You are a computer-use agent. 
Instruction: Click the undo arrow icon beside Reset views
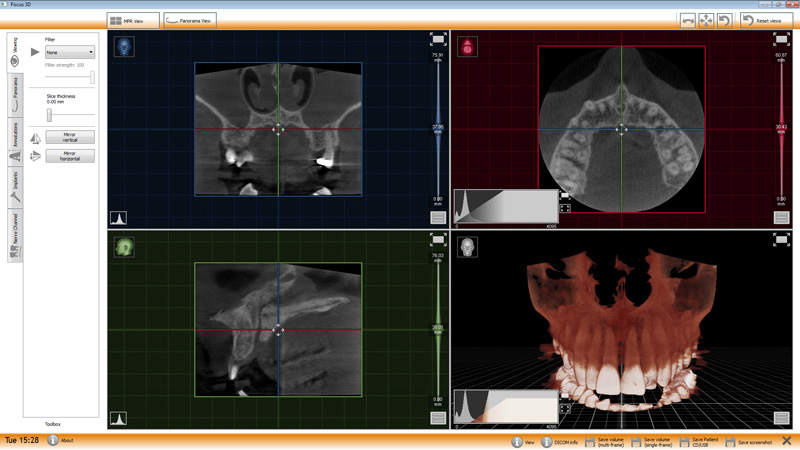(724, 20)
